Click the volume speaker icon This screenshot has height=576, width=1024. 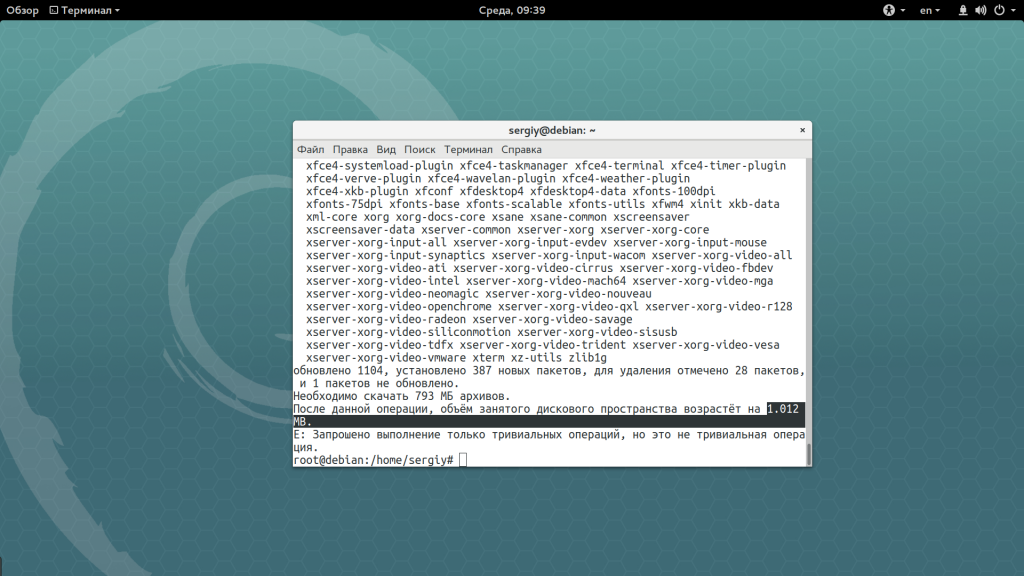pyautogui.click(x=980, y=10)
